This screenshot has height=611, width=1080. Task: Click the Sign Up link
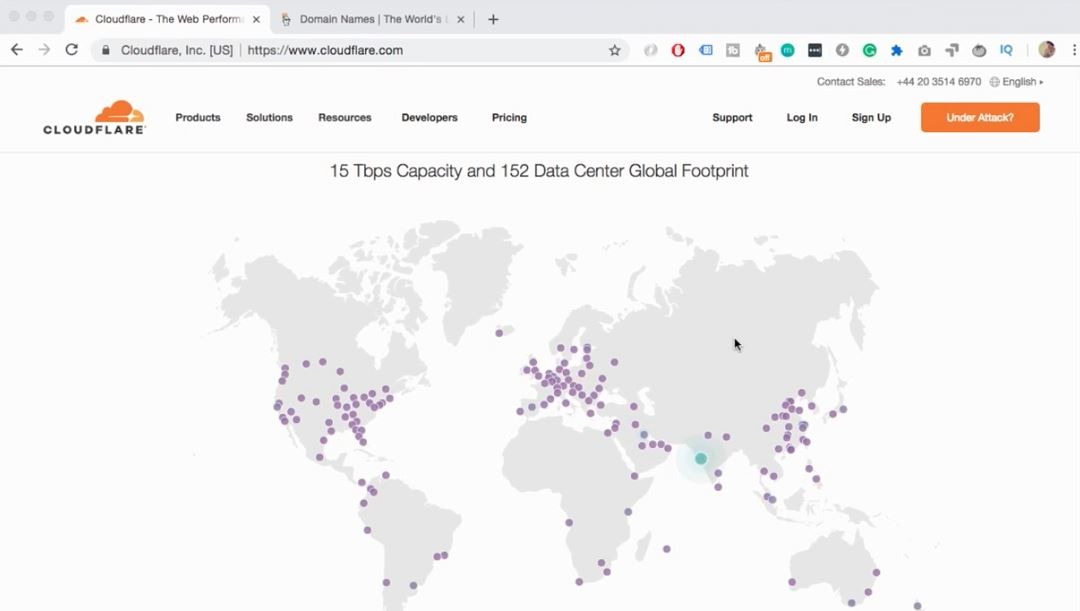pos(871,117)
